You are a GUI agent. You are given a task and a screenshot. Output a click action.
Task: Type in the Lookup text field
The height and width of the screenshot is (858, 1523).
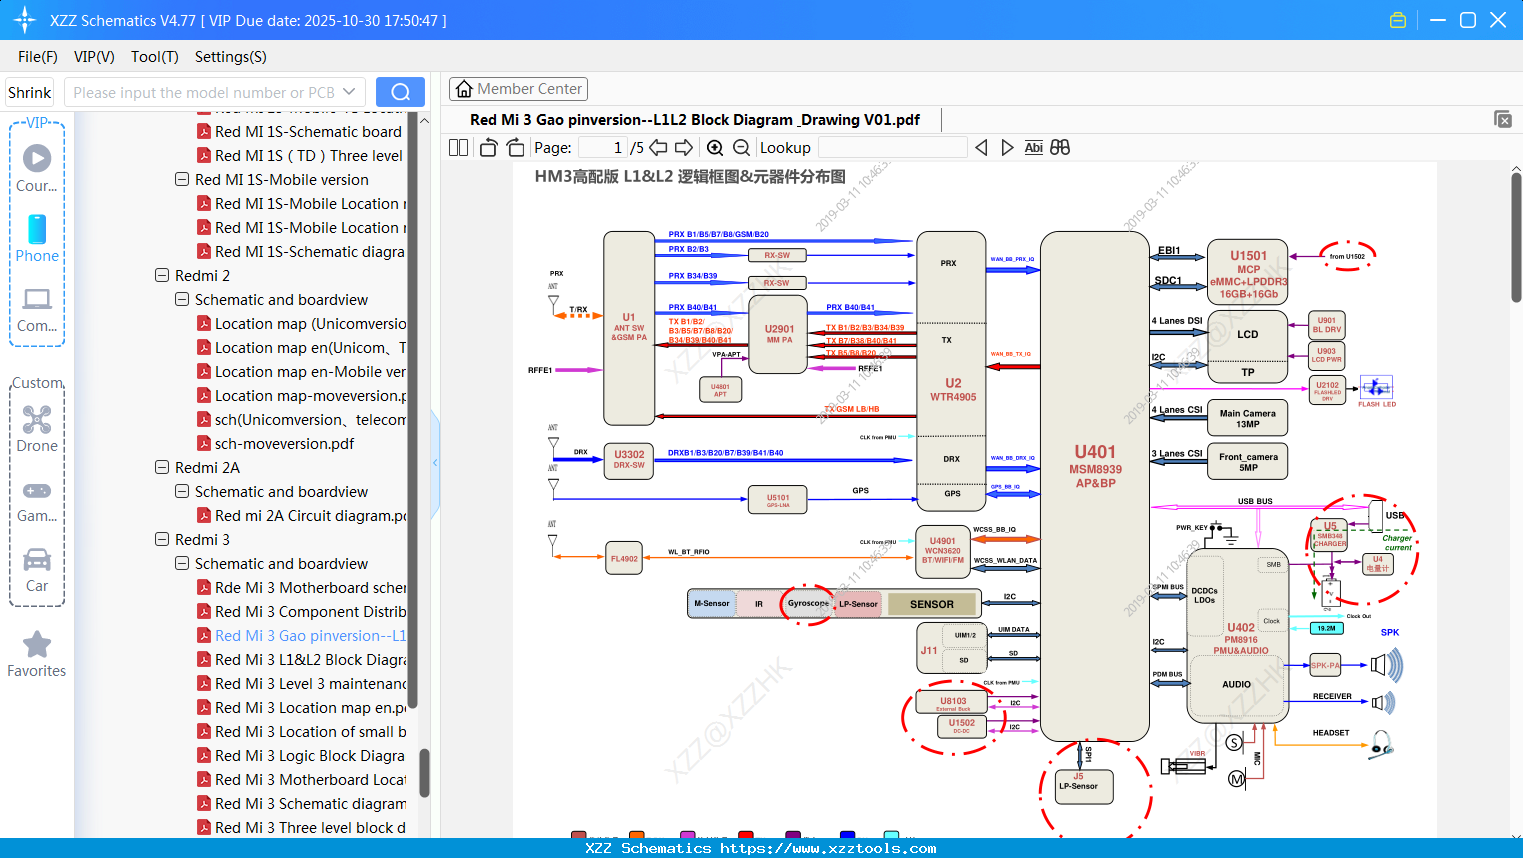pyautogui.click(x=895, y=147)
